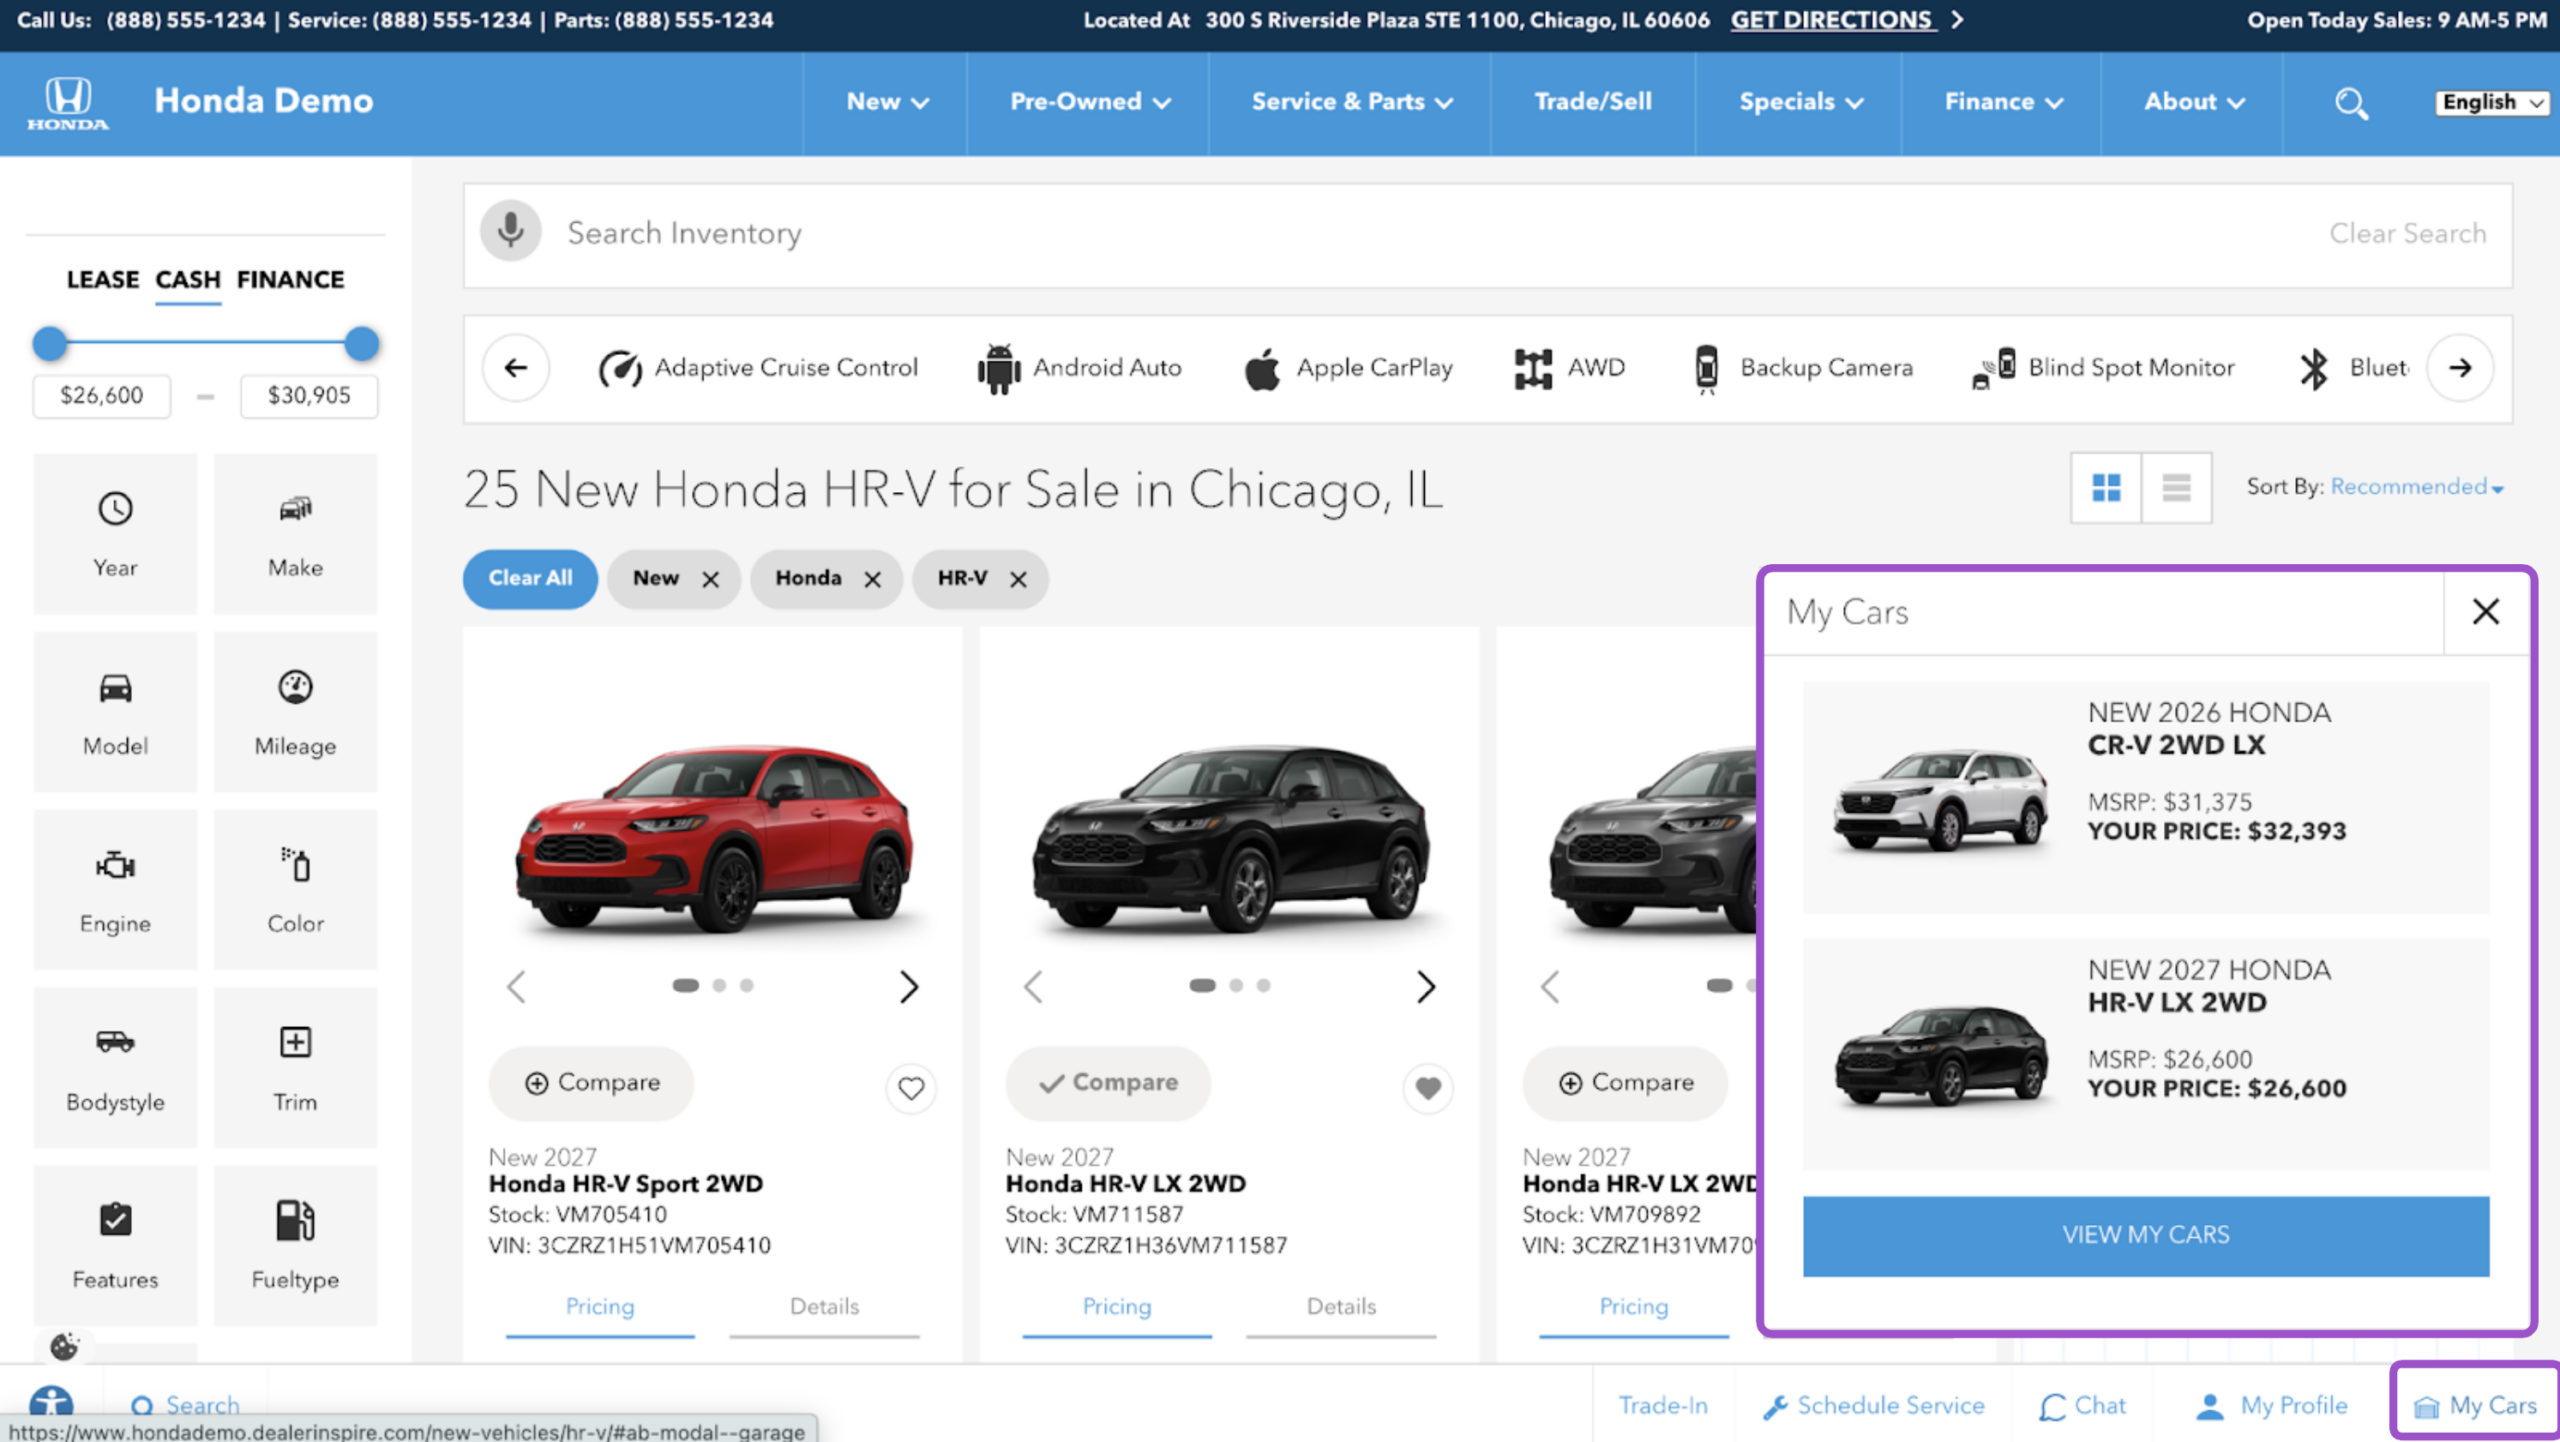This screenshot has height=1442, width=2560.
Task: Open Schedule Service in bottom bar
Action: (1873, 1406)
